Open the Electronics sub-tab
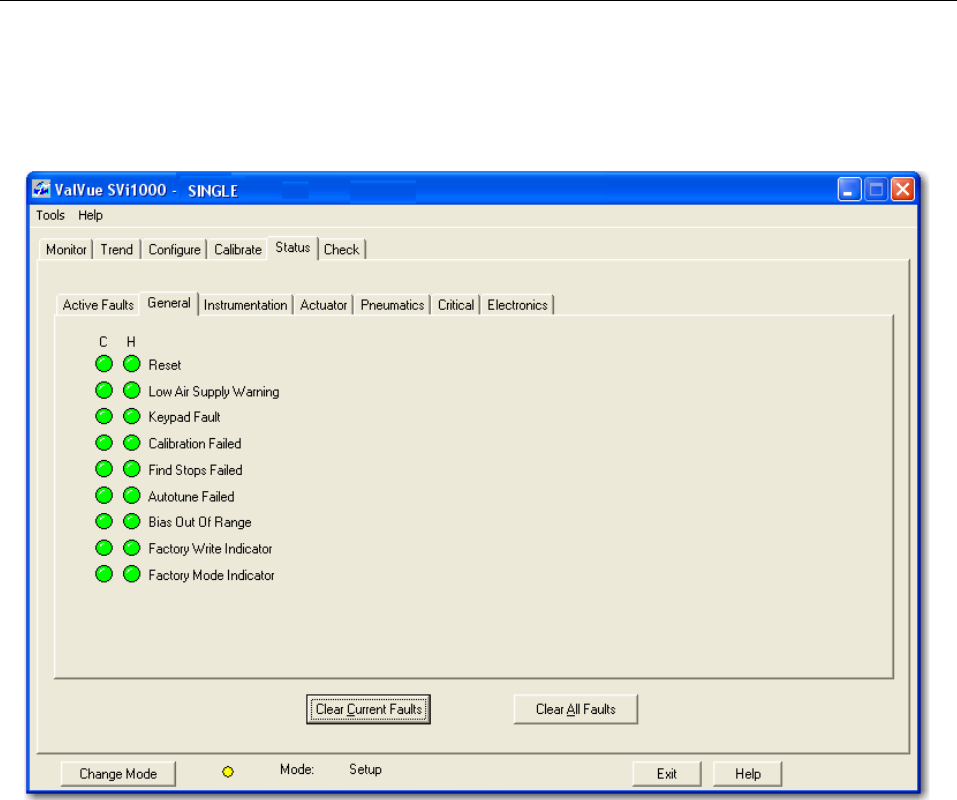957x800 pixels. pyautogui.click(x=518, y=305)
